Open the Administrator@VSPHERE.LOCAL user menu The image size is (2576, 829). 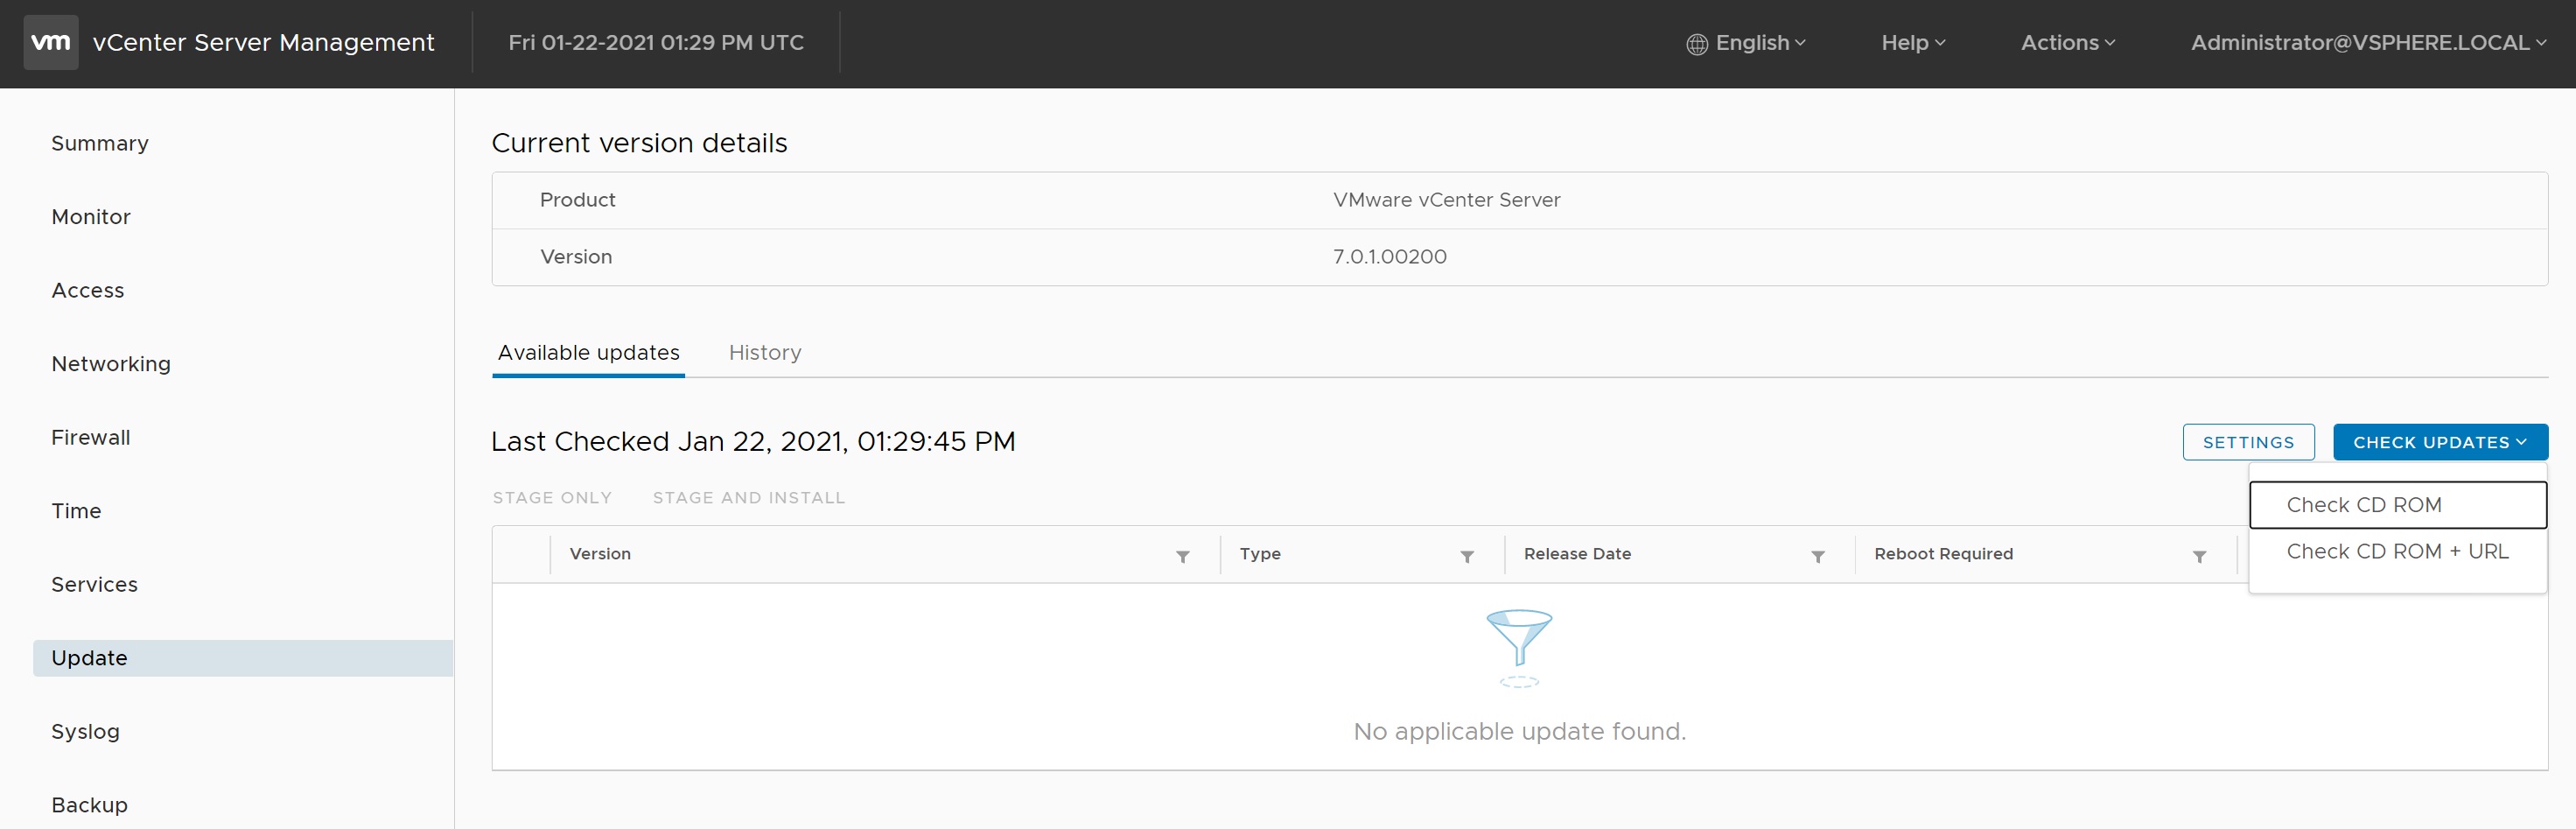tap(2367, 43)
